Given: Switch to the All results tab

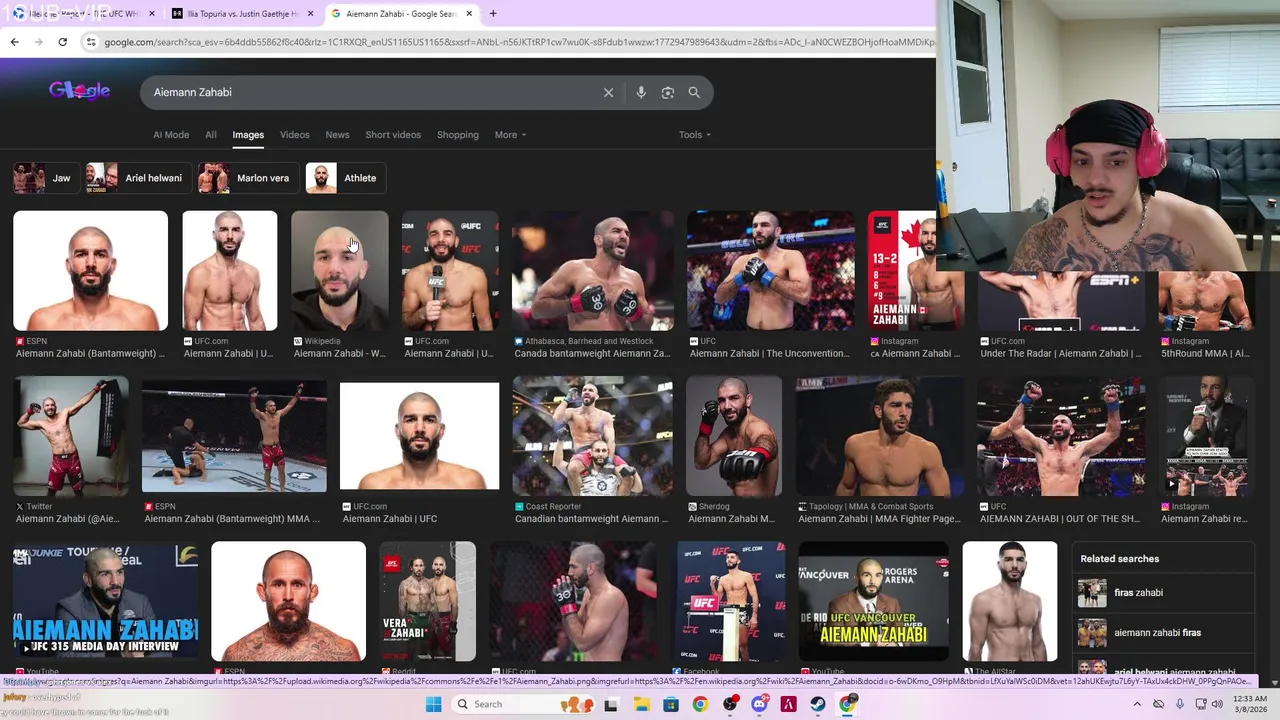Looking at the screenshot, I should 211,135.
